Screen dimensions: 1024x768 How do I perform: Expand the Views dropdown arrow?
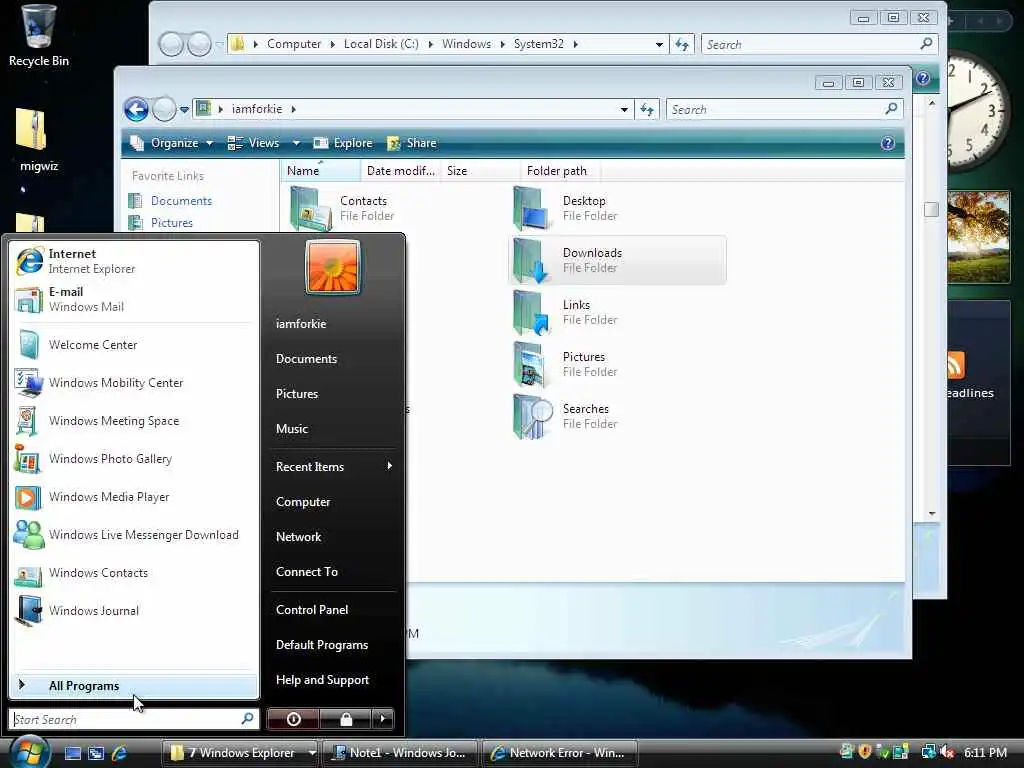[296, 143]
